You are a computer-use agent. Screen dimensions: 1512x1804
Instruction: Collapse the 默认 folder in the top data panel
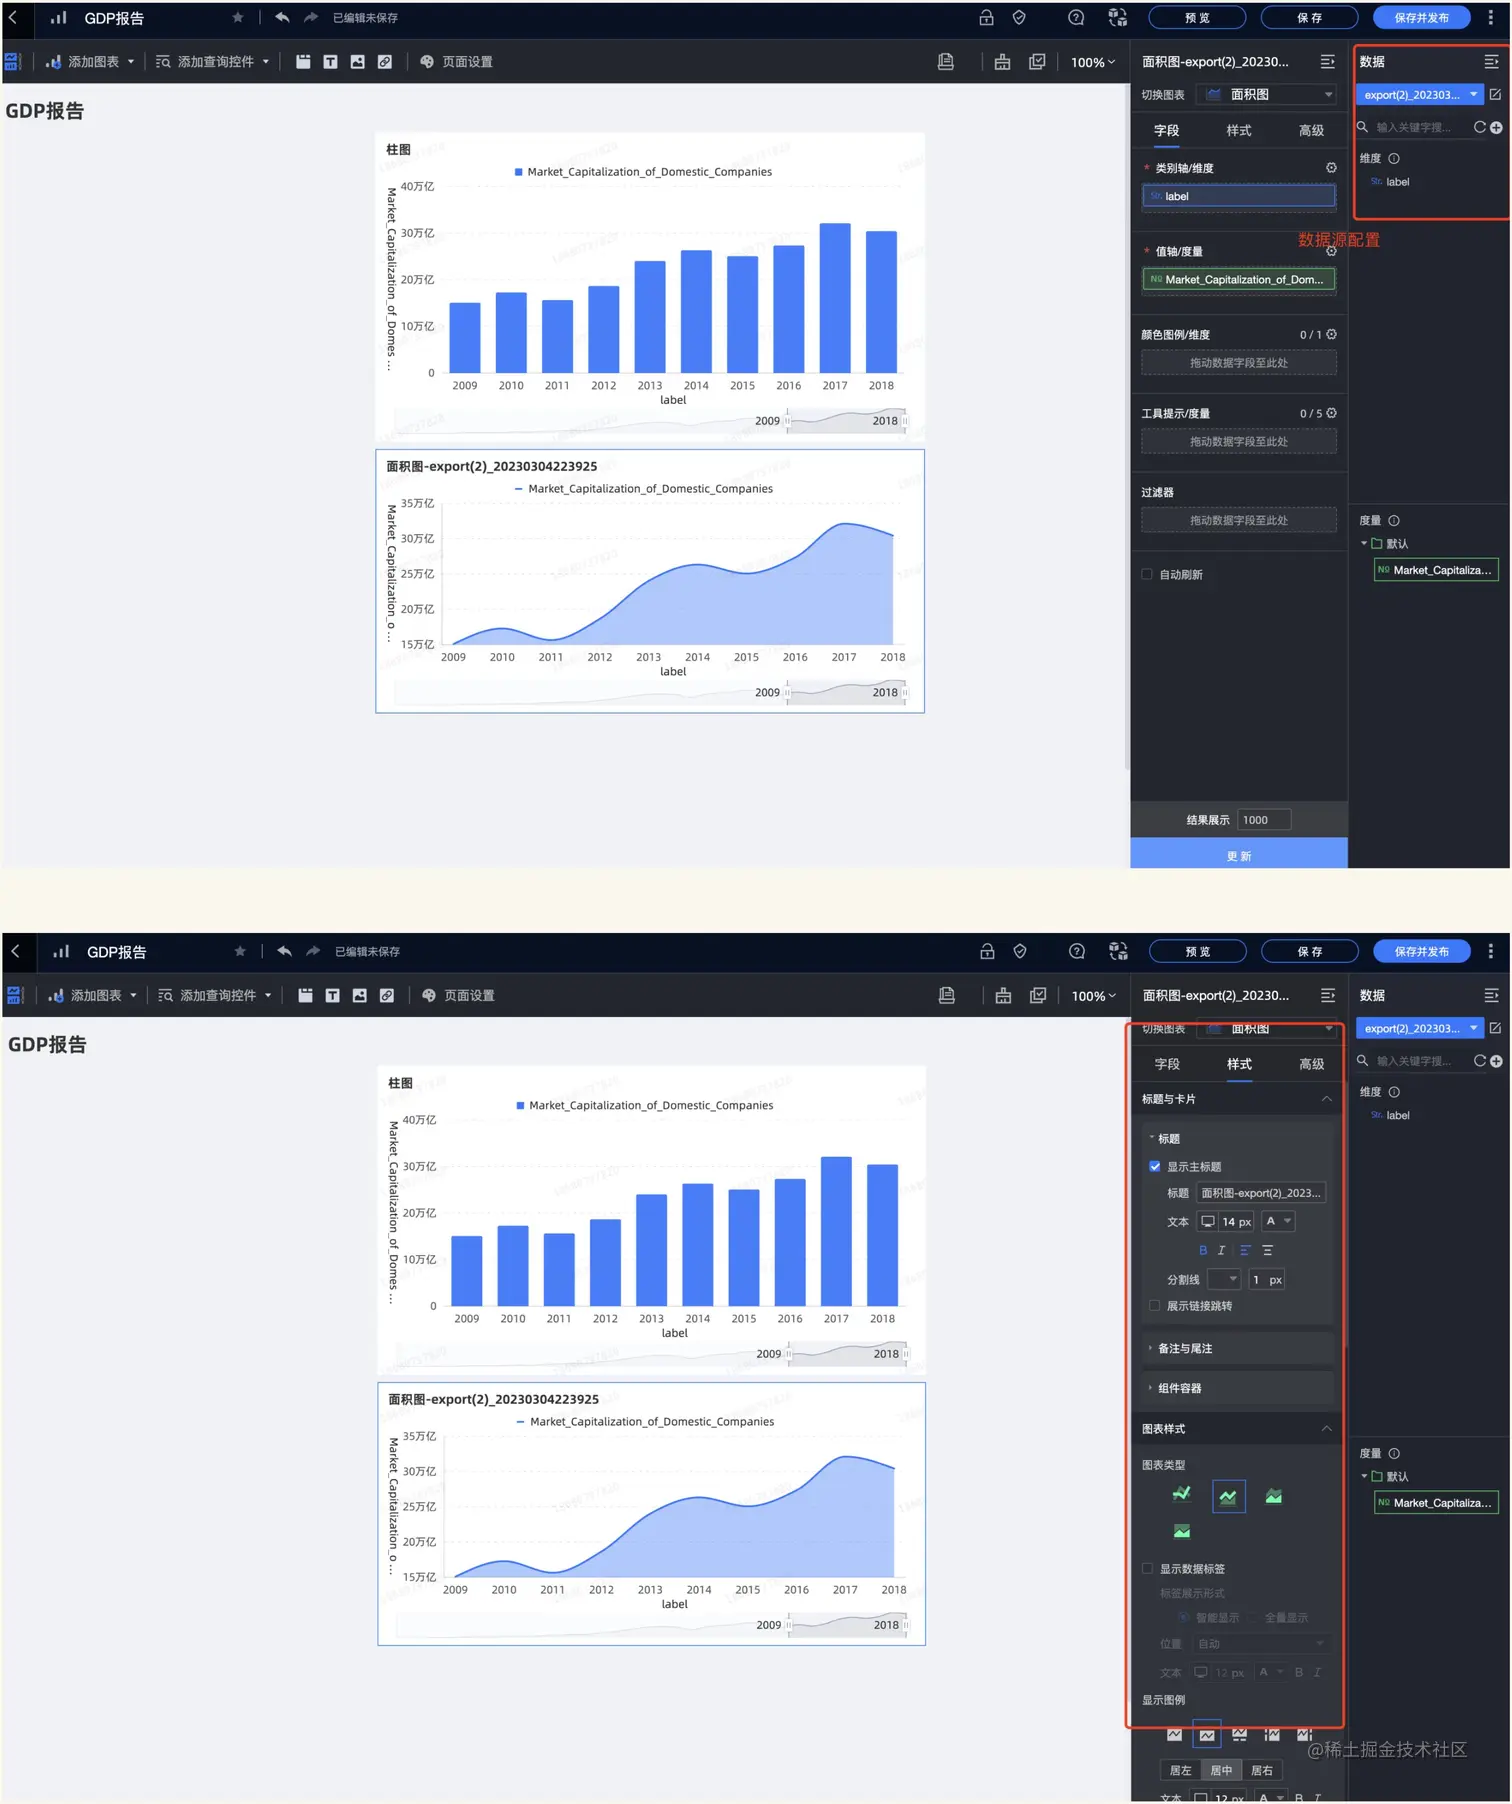coord(1364,544)
